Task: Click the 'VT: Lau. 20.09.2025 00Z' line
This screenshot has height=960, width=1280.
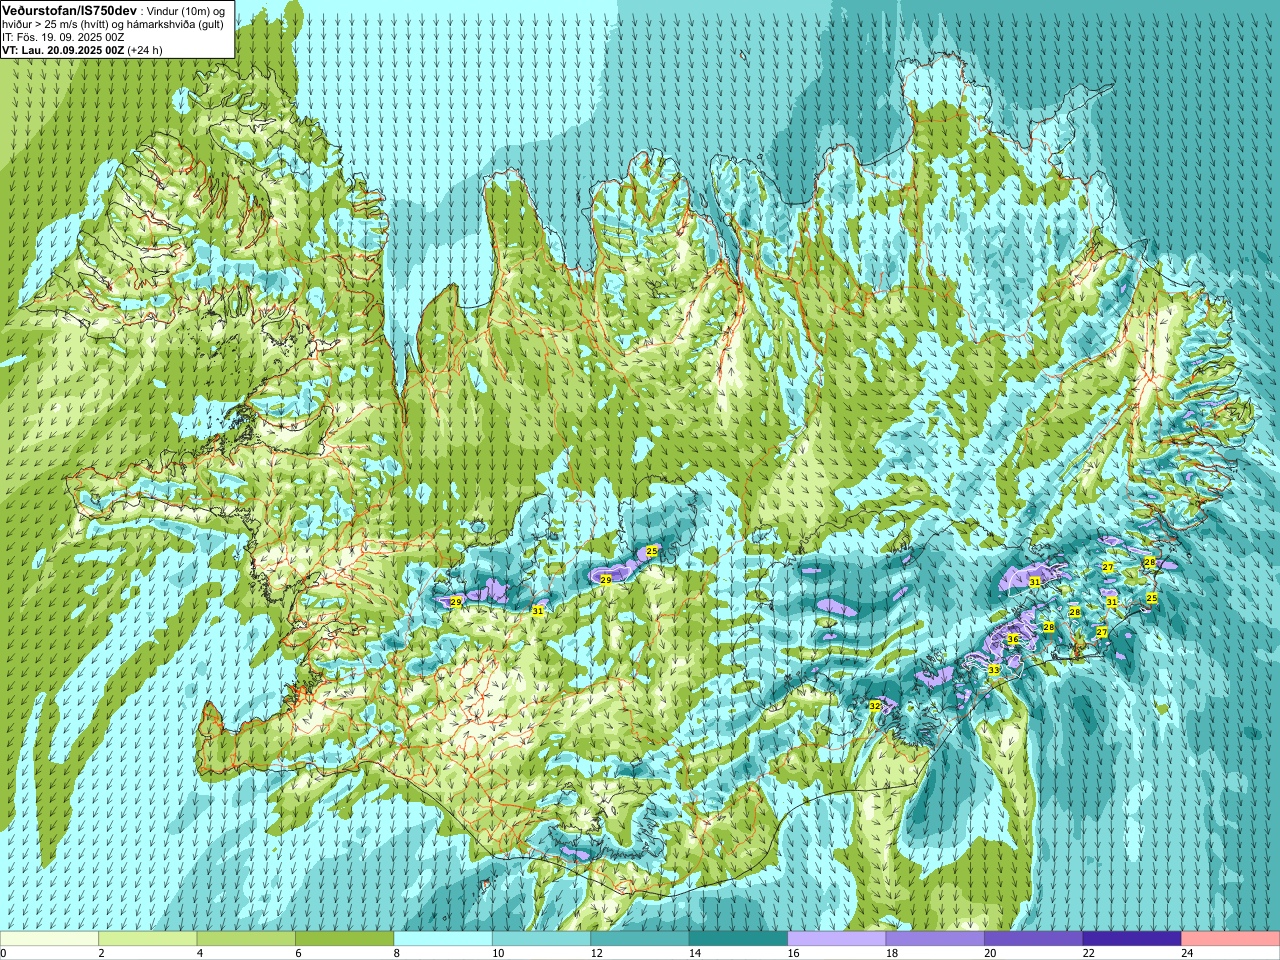Action: click(x=63, y=50)
